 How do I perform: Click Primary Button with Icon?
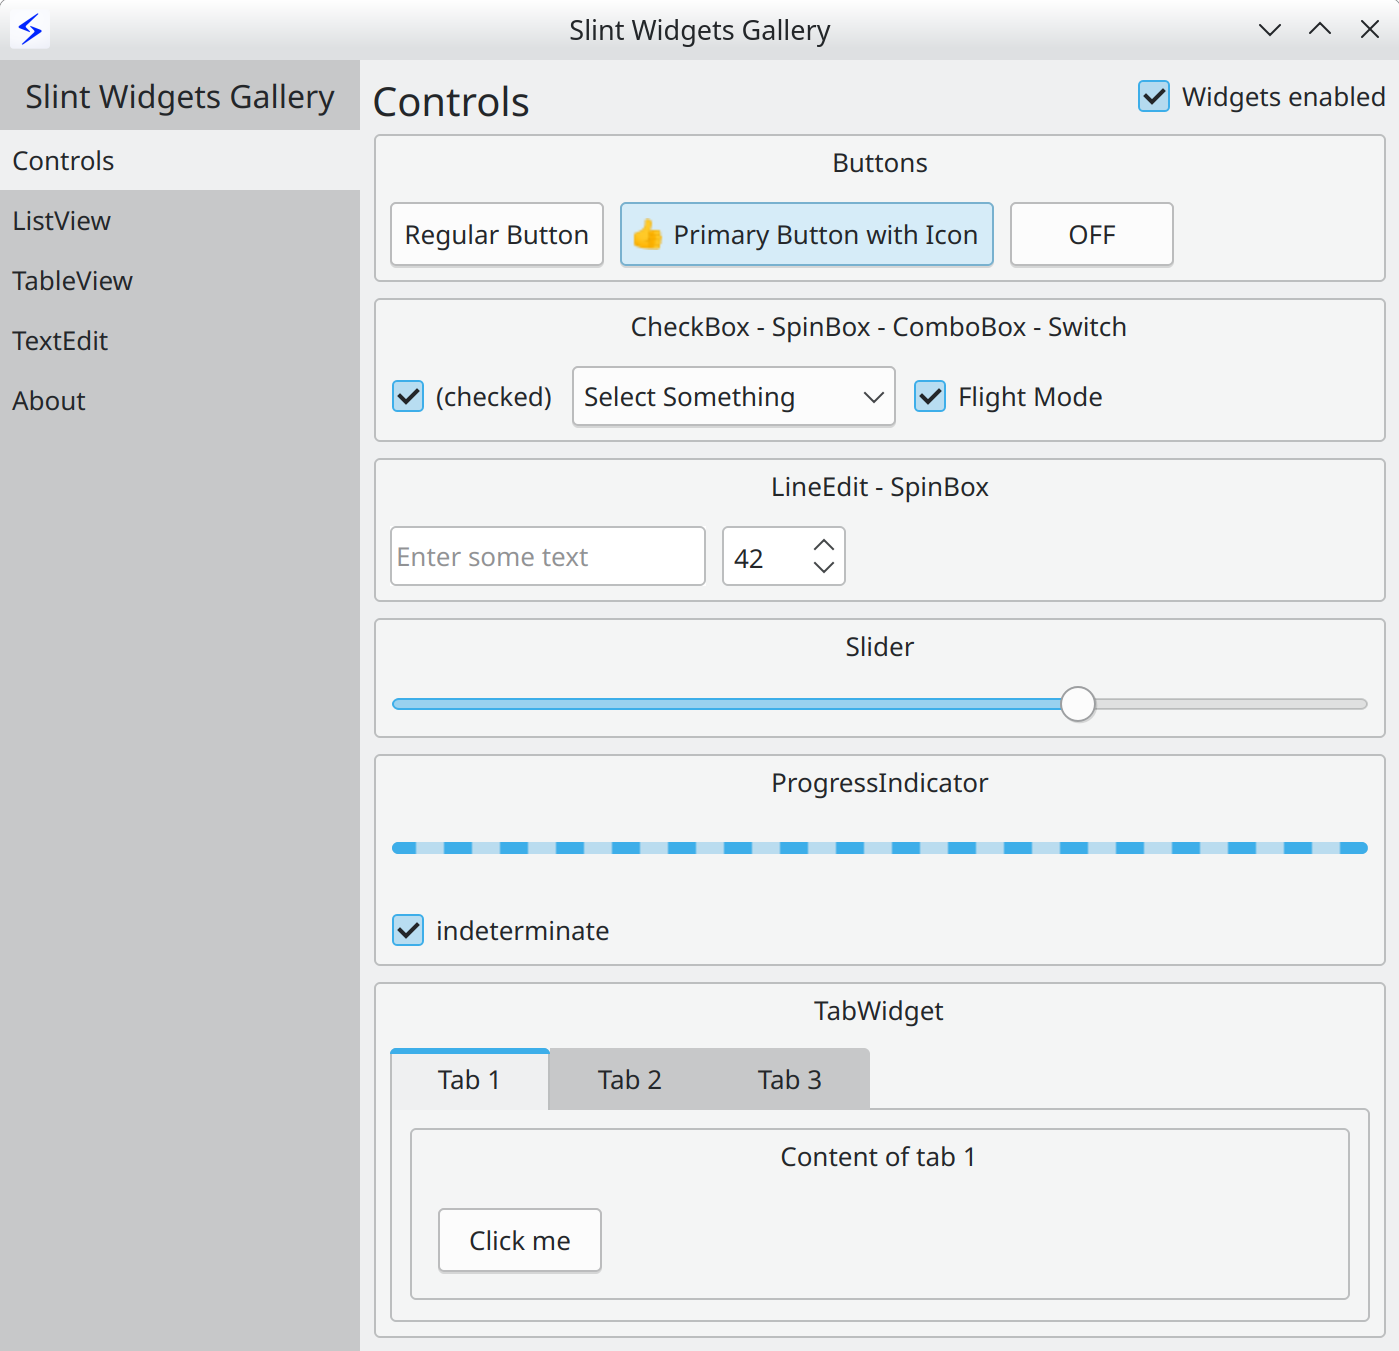pos(807,234)
